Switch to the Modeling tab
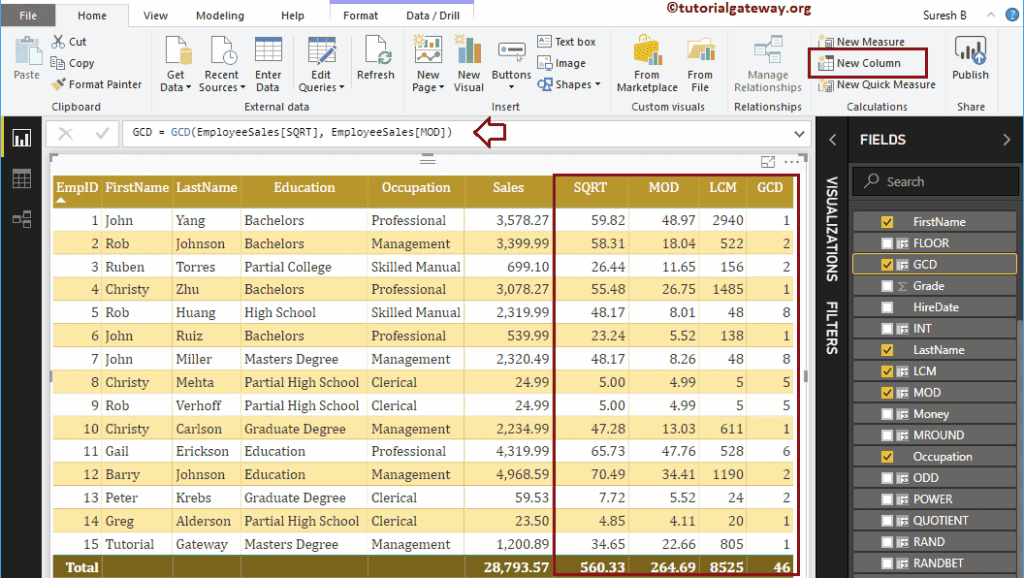This screenshot has width=1024, height=578. tap(219, 15)
